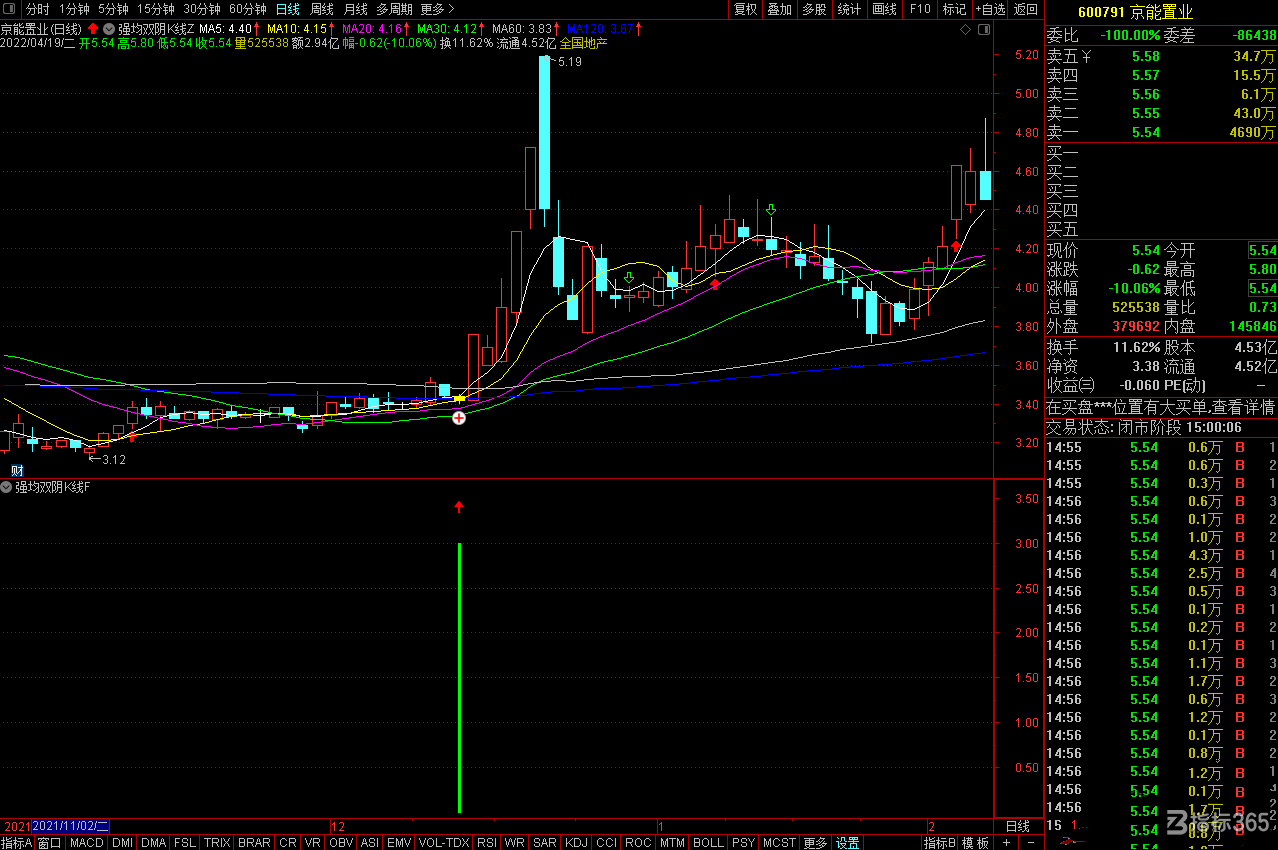Switch to the 60分钟 period
This screenshot has width=1278, height=850.
[247, 9]
